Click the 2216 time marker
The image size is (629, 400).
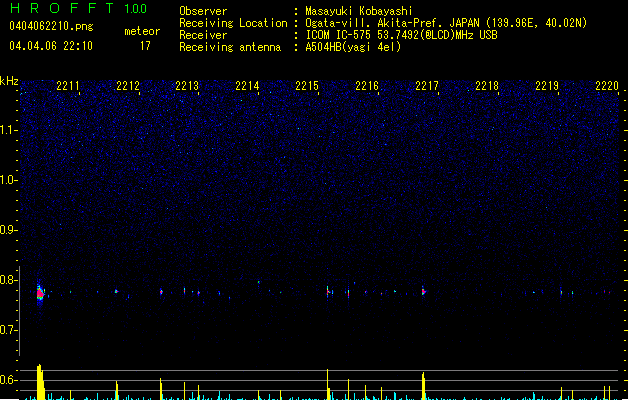tap(367, 86)
